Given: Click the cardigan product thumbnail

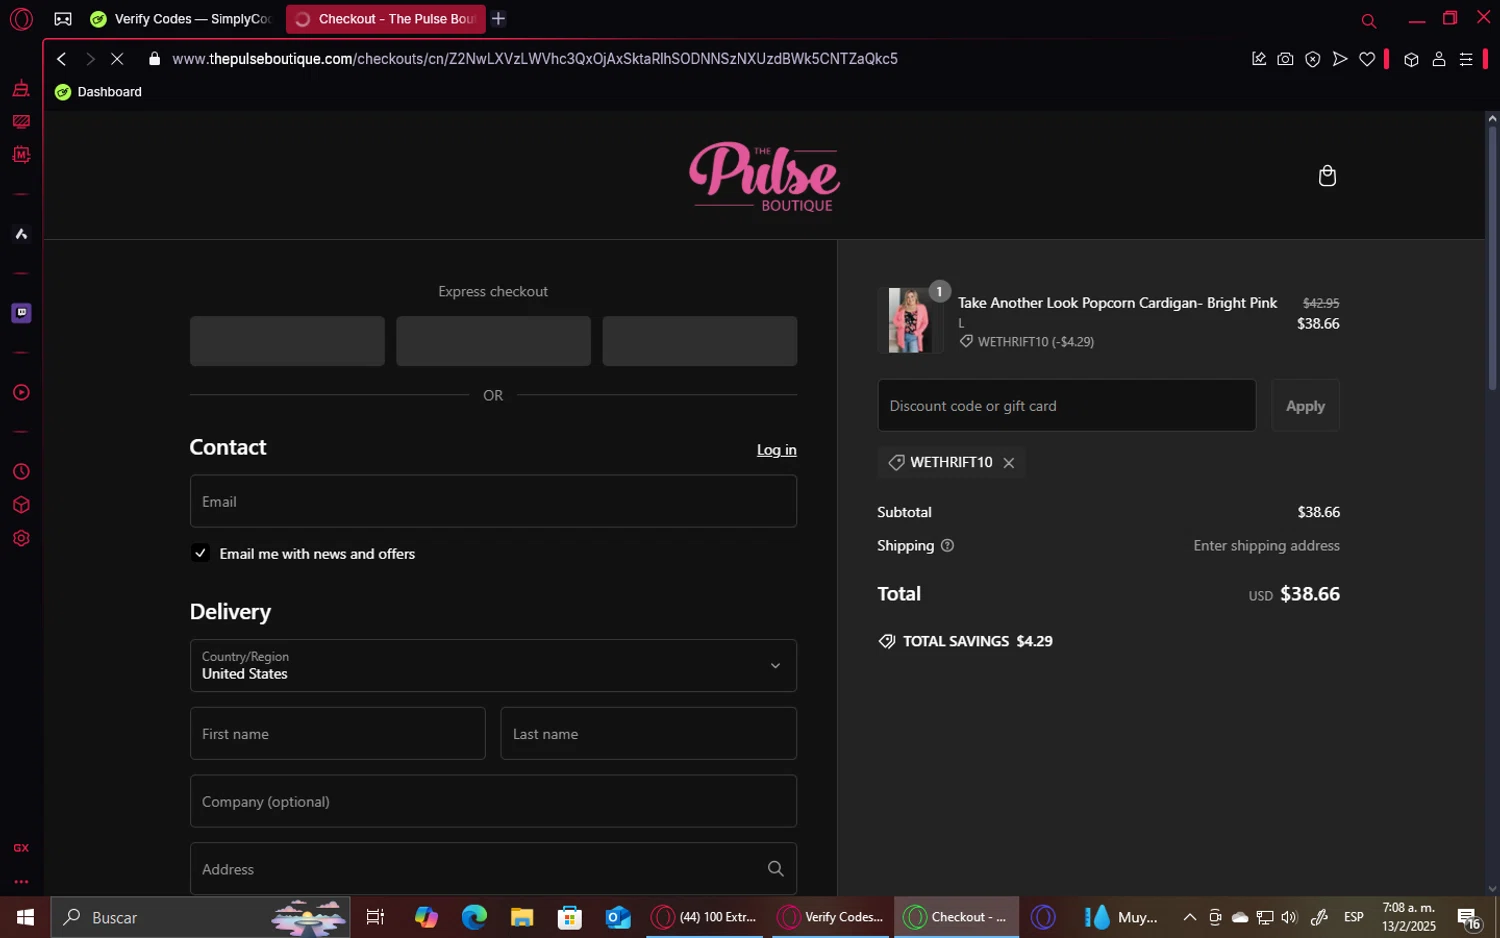Looking at the screenshot, I should [909, 320].
